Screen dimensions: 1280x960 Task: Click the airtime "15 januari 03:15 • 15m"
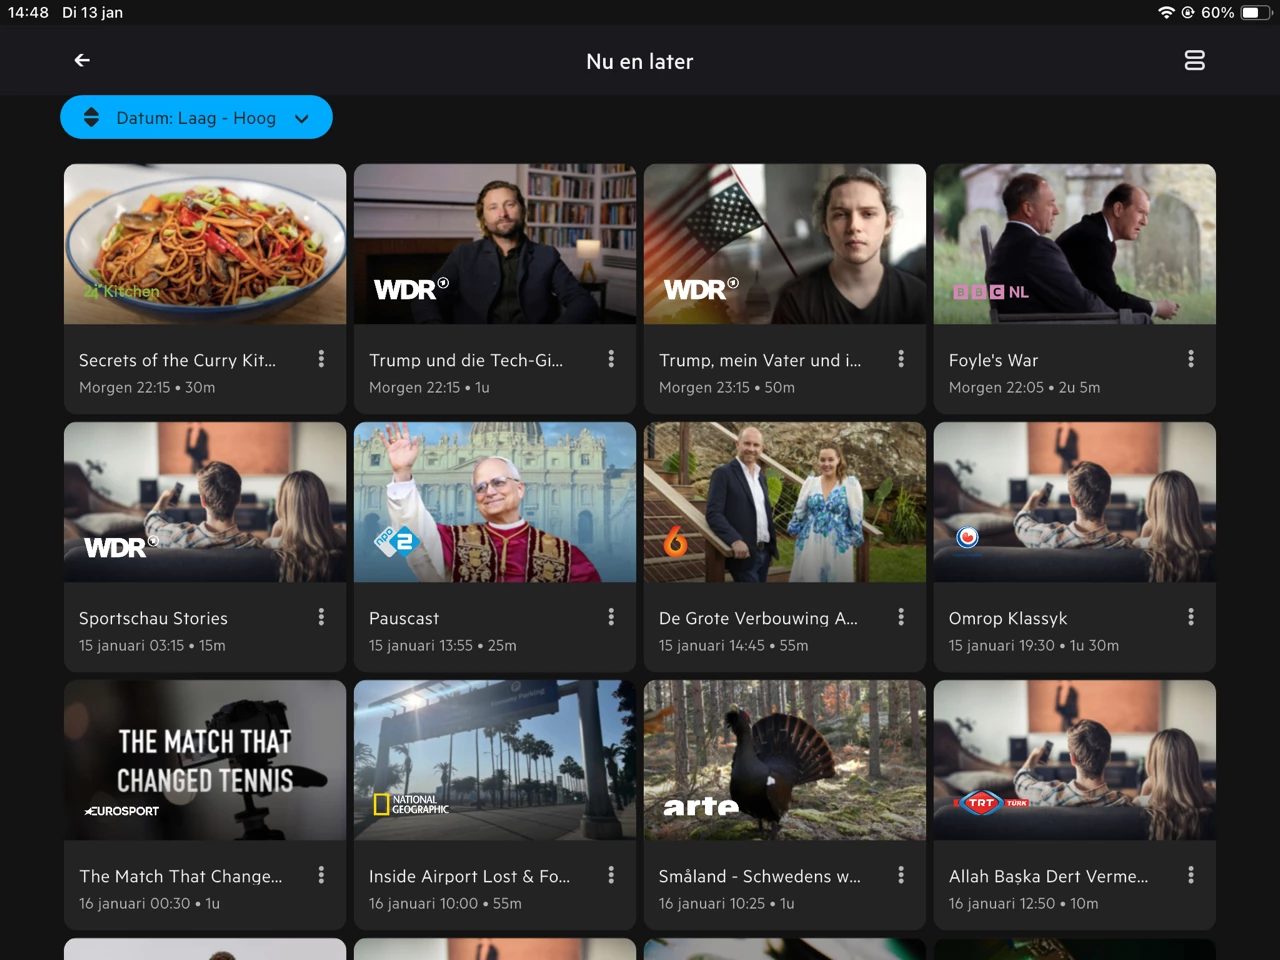coord(152,645)
